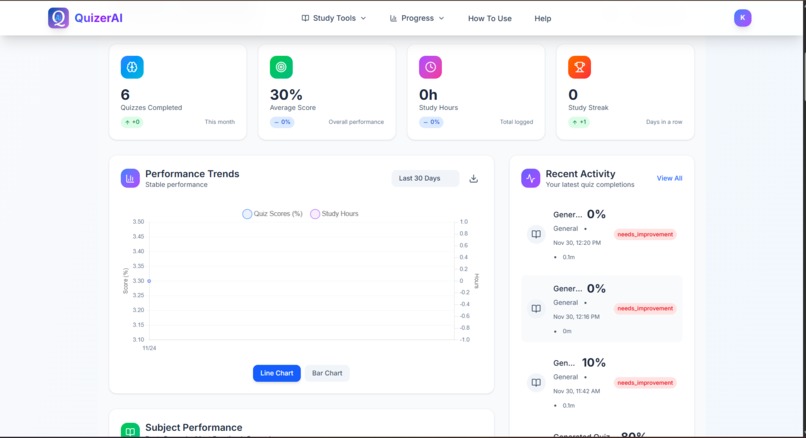
Task: Click the Nov 30, 12:20 PM timestamp
Action: point(577,243)
